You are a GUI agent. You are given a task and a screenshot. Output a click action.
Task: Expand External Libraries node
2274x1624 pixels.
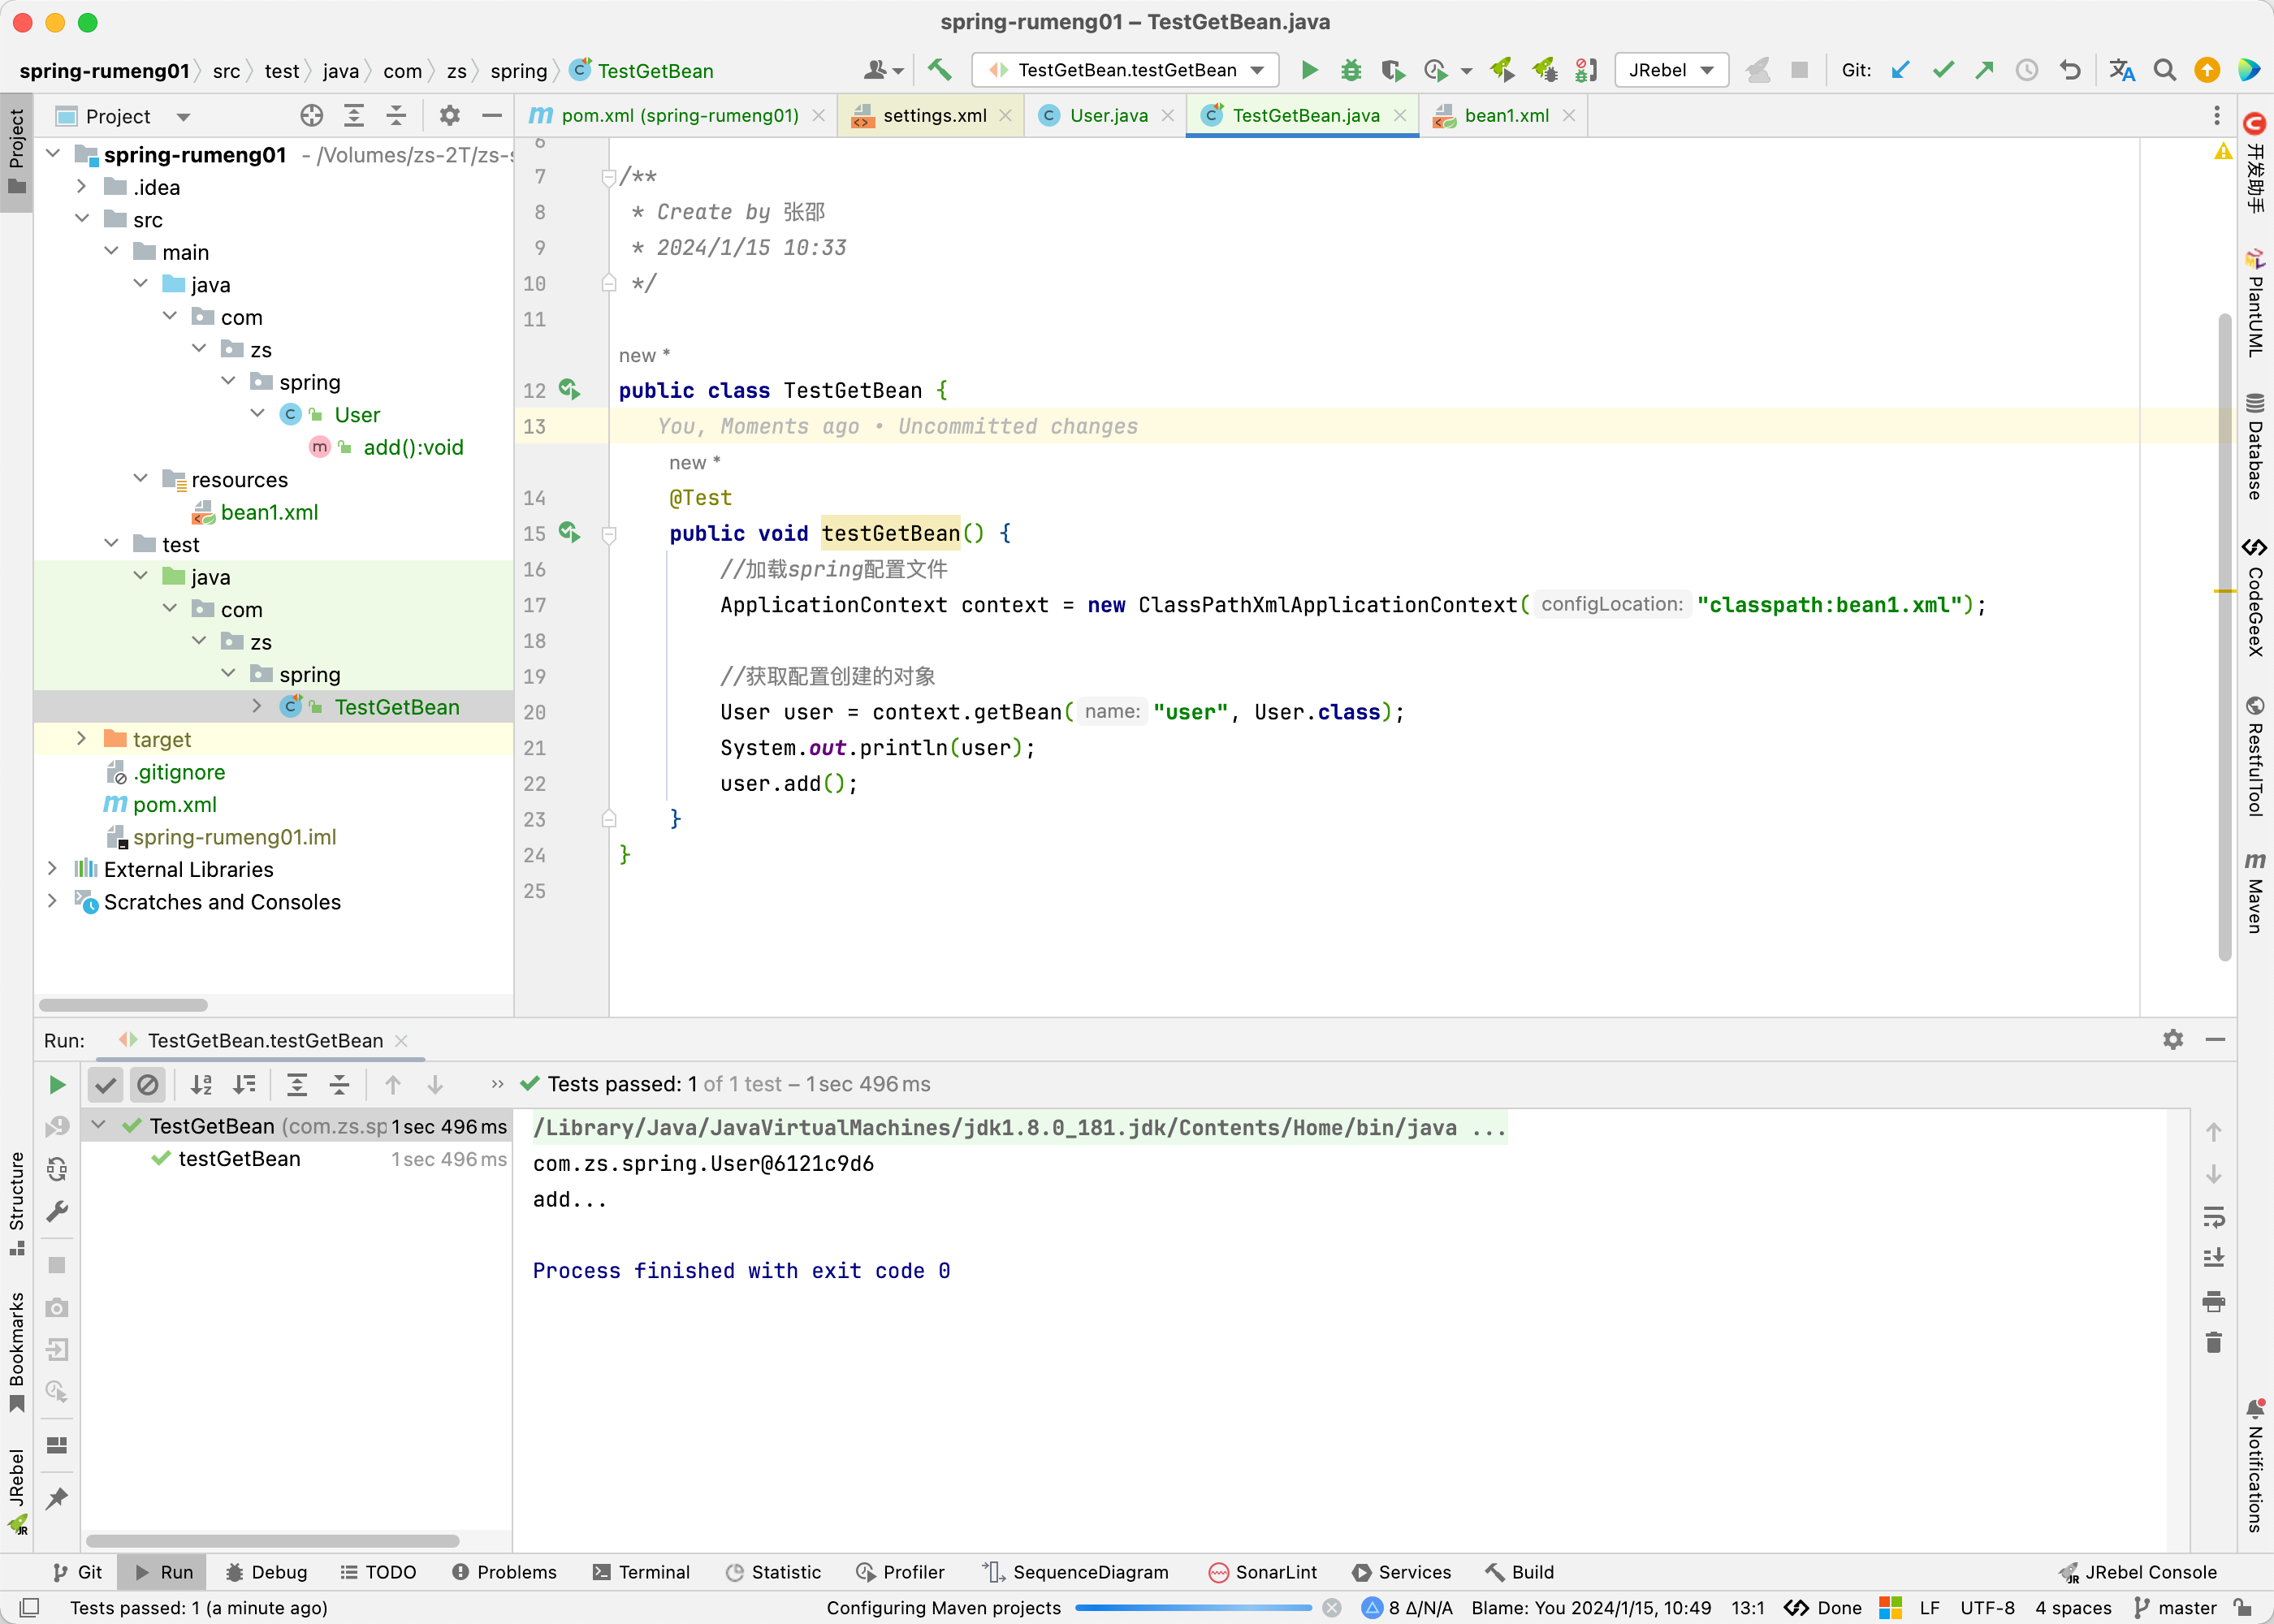point(52,869)
